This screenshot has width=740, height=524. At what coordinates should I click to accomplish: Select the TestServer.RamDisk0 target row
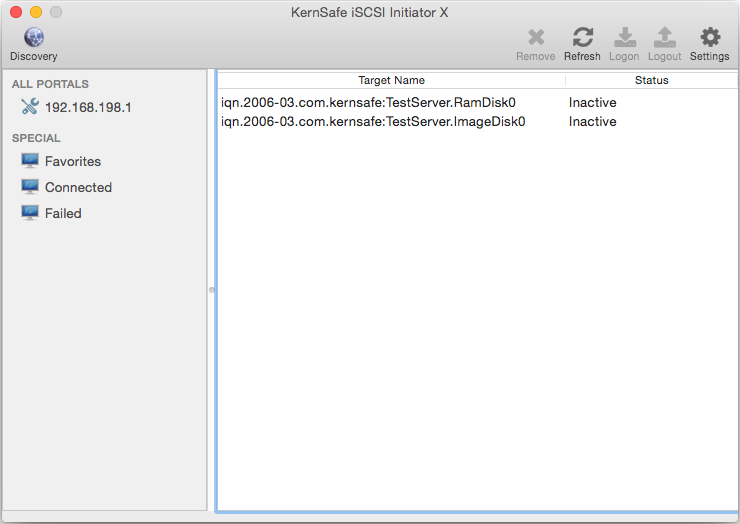pos(477,102)
